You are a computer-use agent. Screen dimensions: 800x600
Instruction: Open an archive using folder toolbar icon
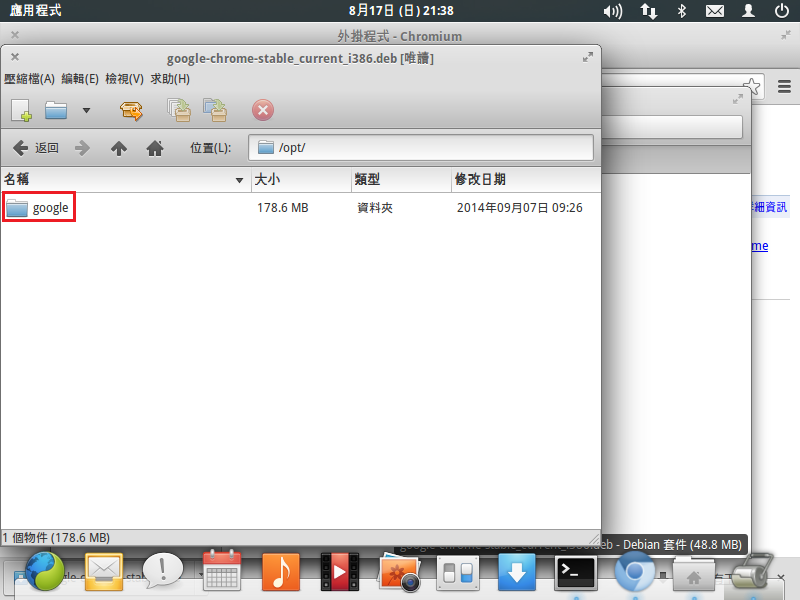pos(56,110)
